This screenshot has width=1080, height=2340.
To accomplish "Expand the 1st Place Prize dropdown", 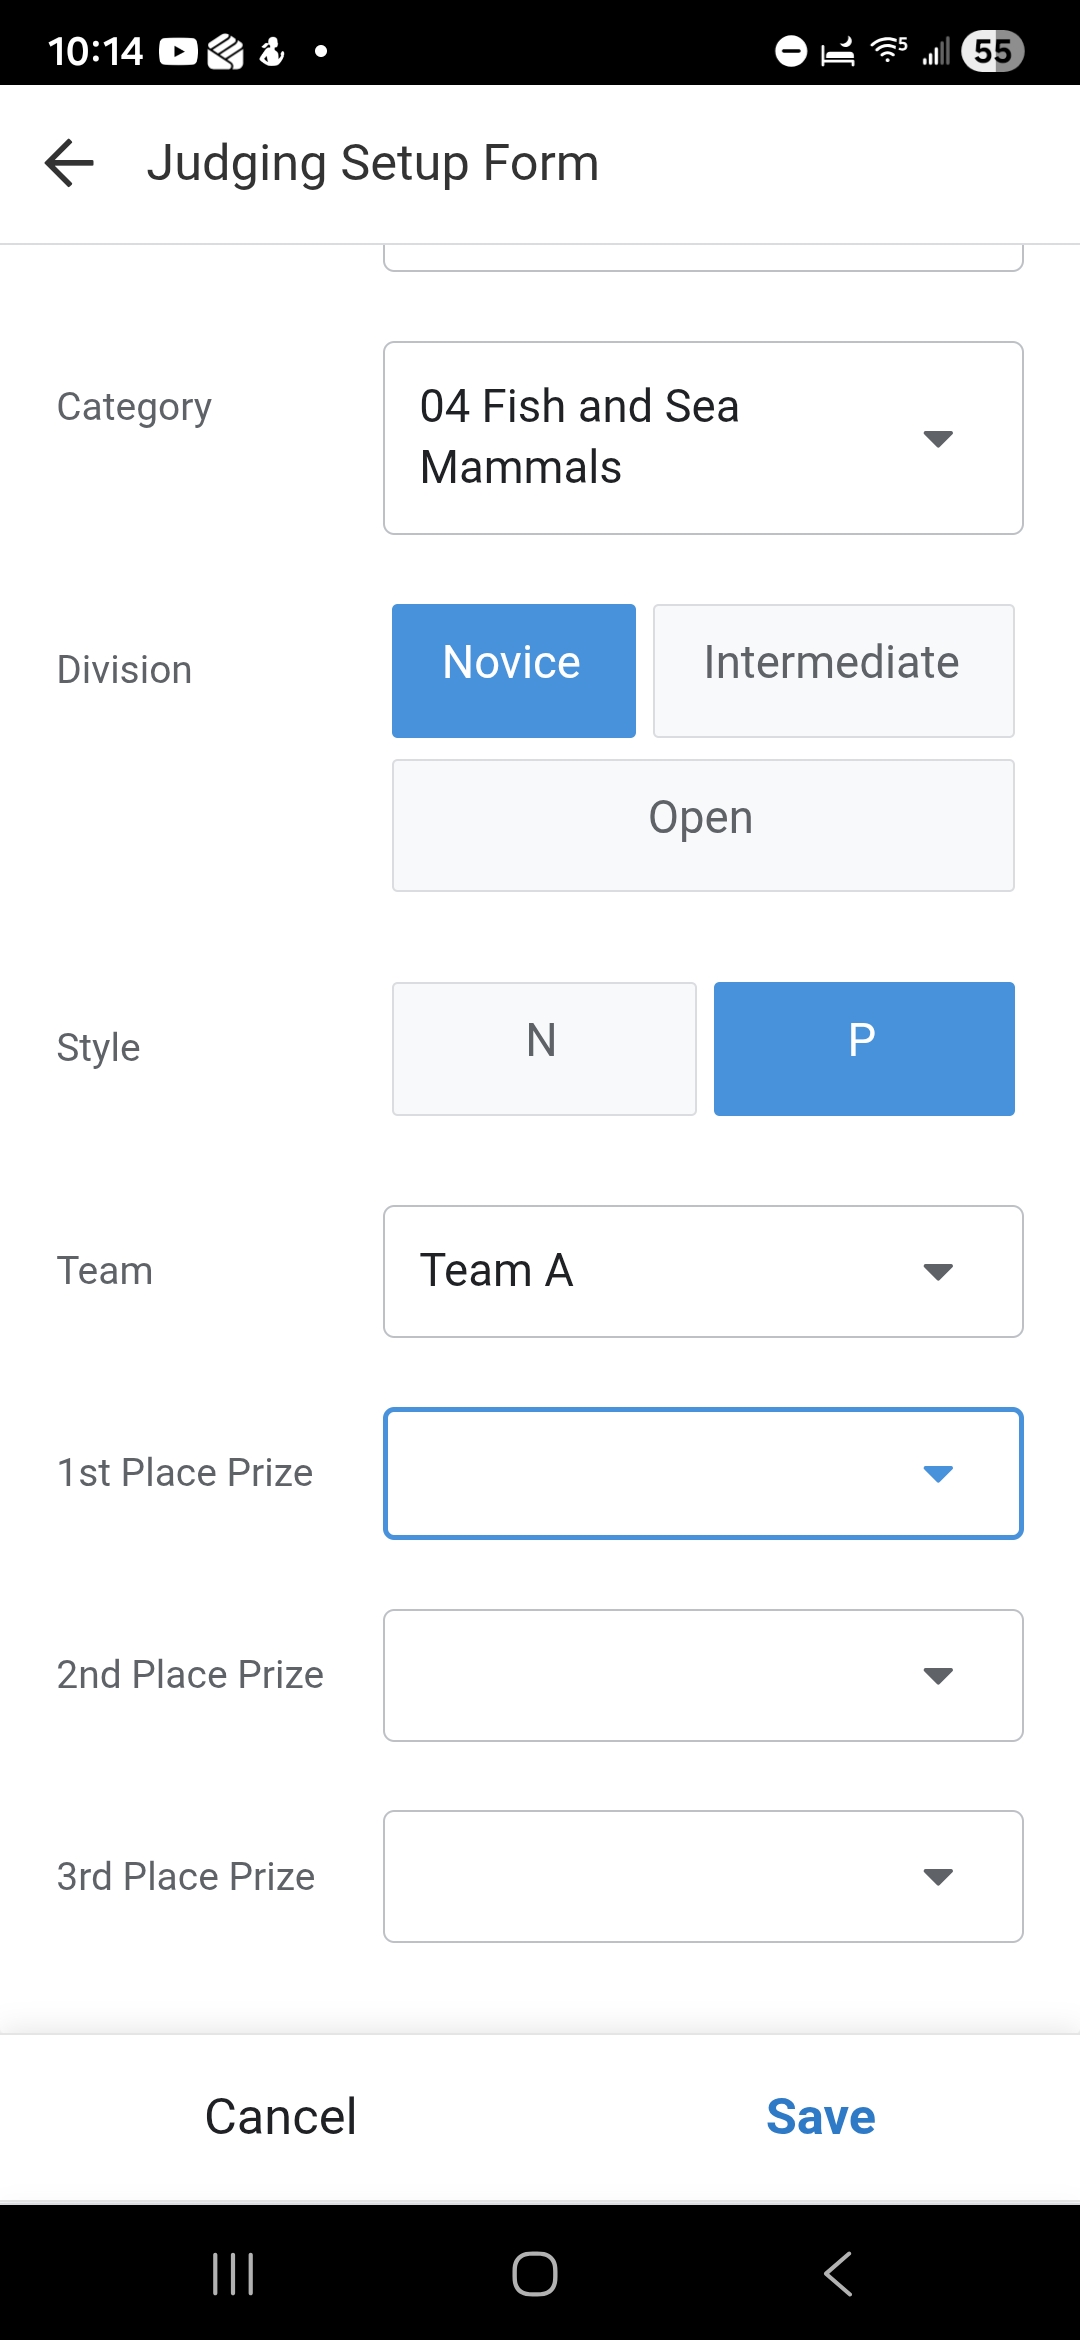I will click(x=703, y=1473).
